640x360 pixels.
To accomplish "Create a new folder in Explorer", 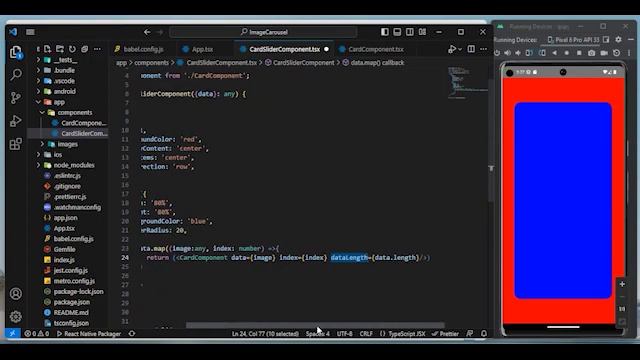I will (60, 49).
